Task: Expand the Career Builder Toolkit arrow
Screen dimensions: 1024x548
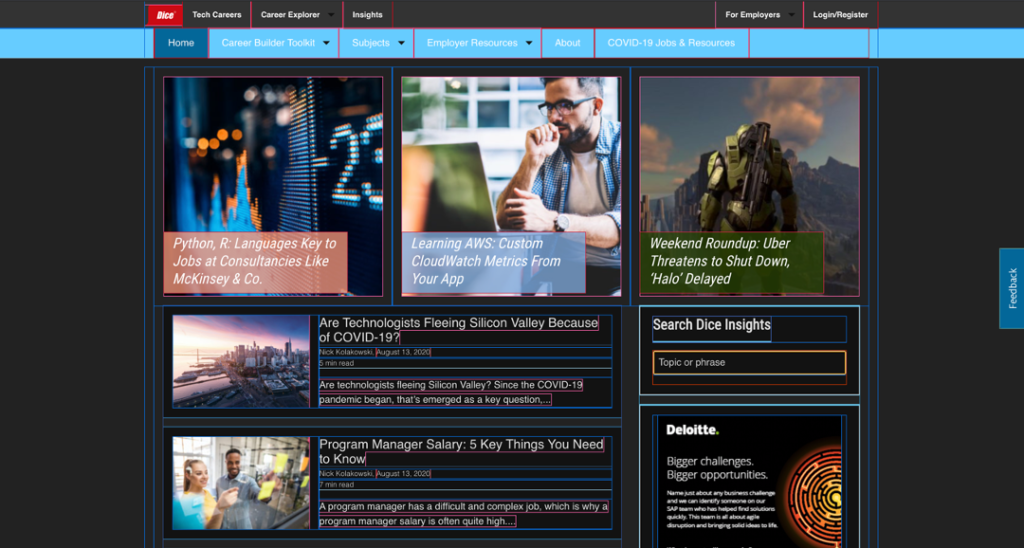Action: tap(327, 43)
